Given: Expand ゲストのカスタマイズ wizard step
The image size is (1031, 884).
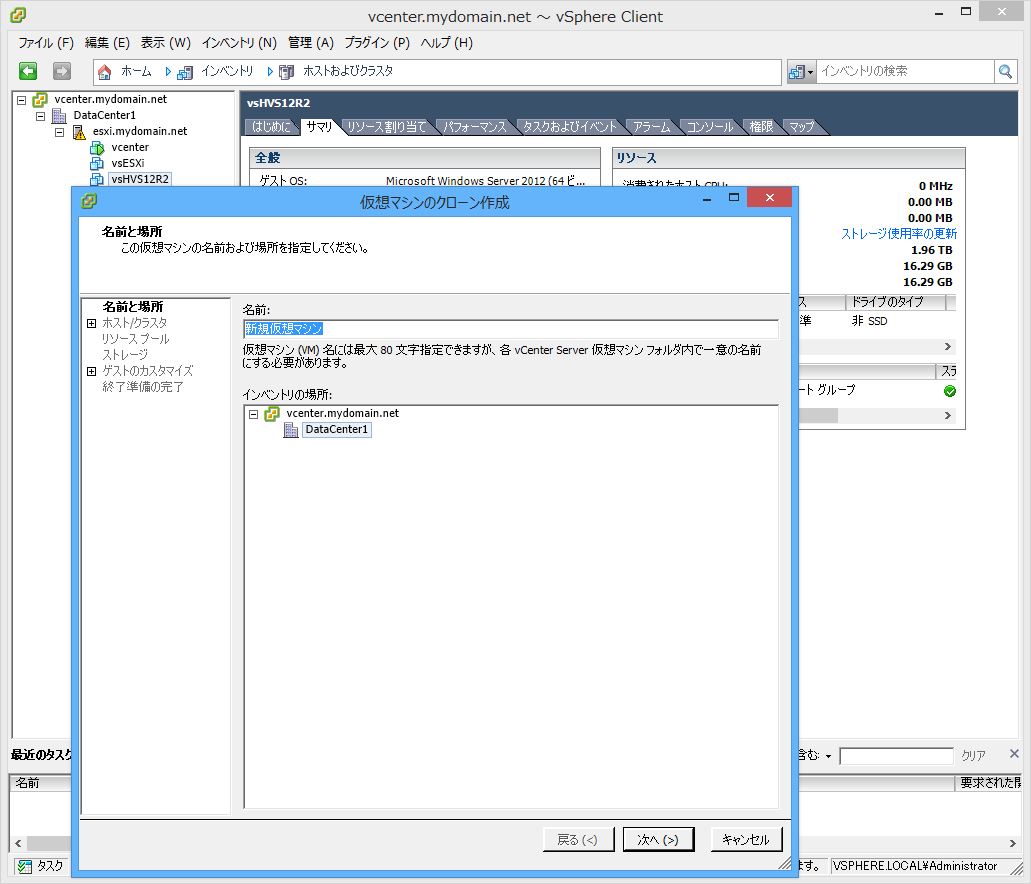Looking at the screenshot, I should (x=91, y=371).
